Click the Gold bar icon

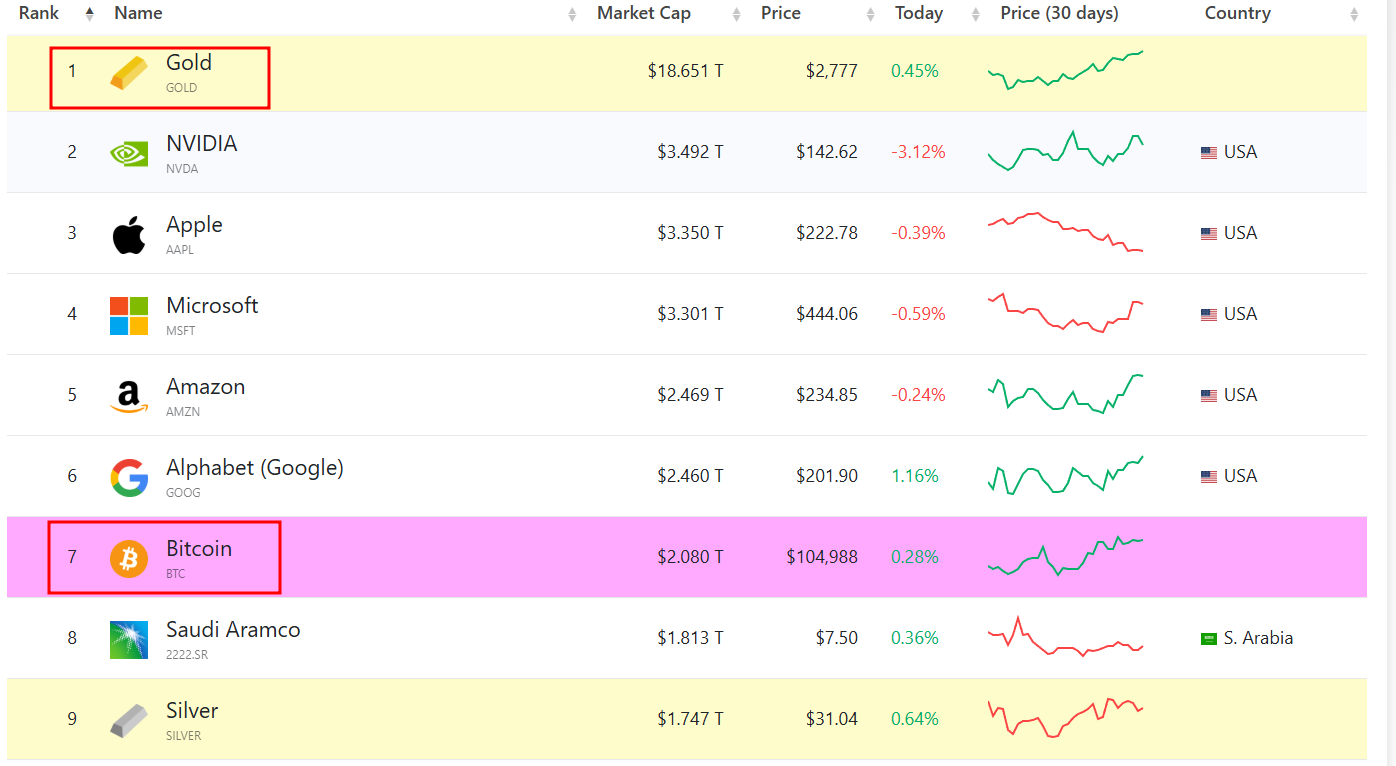point(129,72)
